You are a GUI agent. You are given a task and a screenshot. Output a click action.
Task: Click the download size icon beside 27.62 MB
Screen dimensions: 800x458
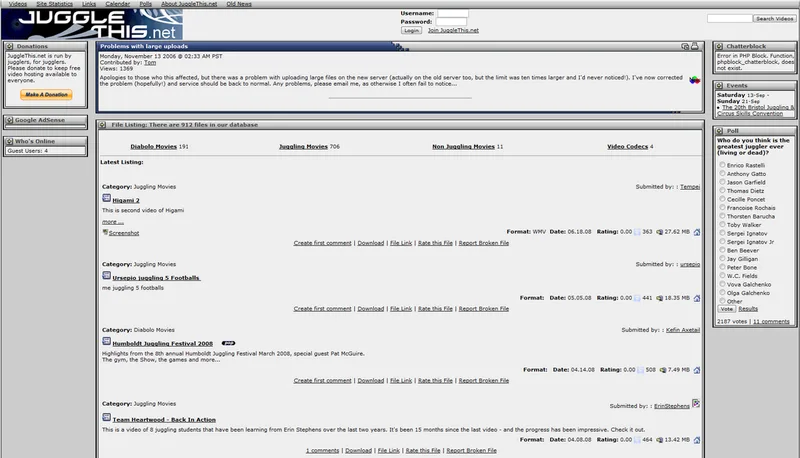659,232
